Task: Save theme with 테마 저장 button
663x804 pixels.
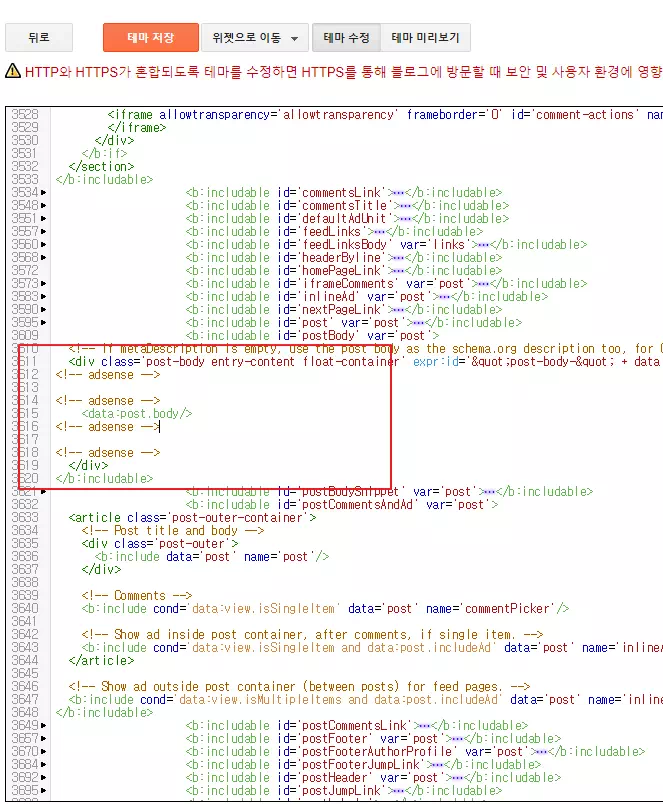Action: pos(151,37)
